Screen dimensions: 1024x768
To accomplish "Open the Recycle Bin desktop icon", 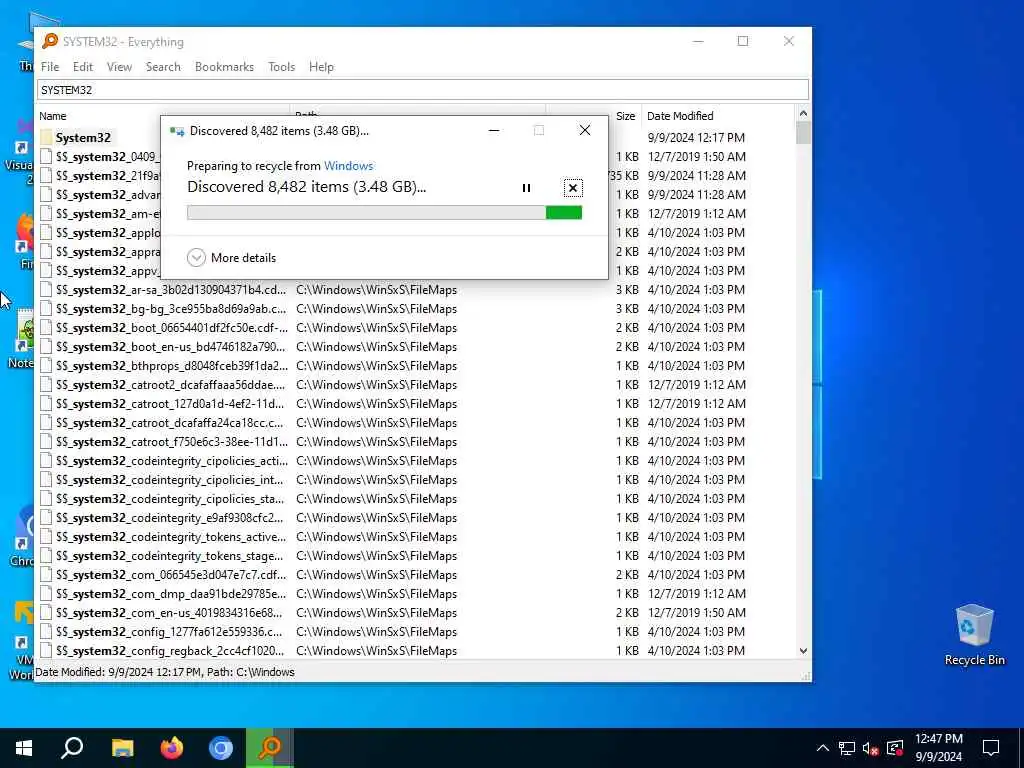I will (974, 635).
